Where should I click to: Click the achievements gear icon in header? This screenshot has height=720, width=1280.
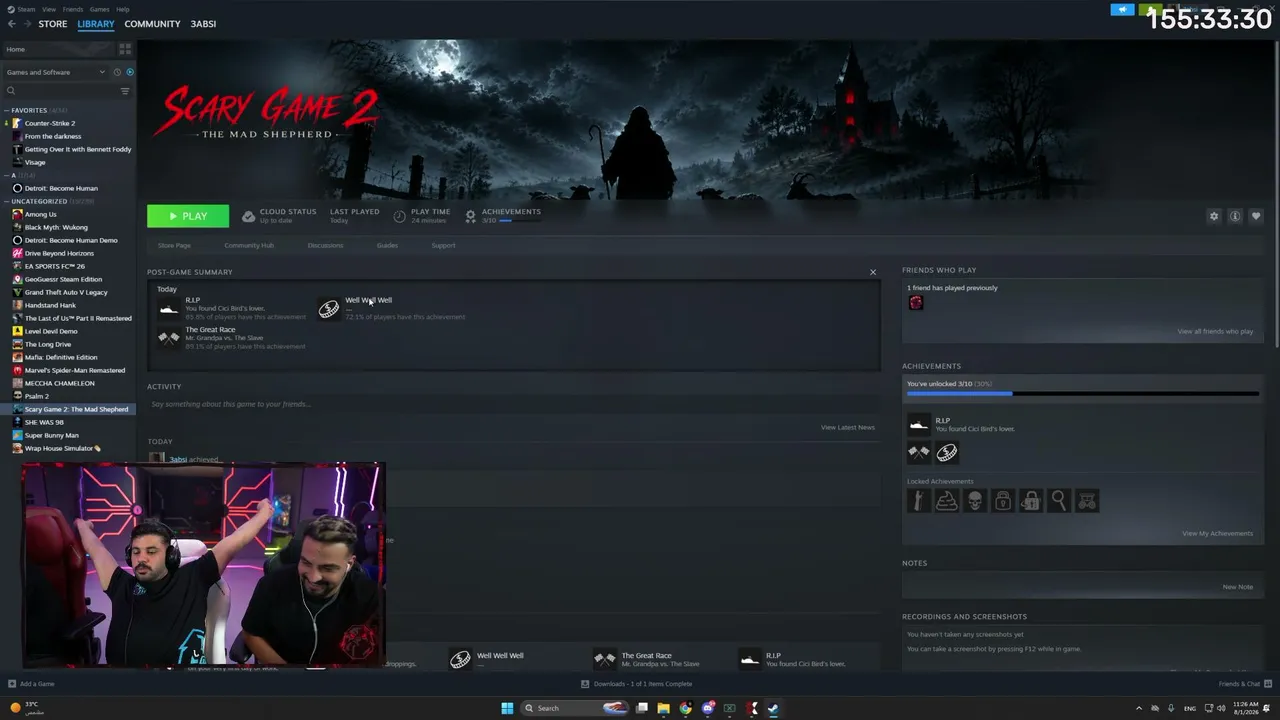pos(470,216)
